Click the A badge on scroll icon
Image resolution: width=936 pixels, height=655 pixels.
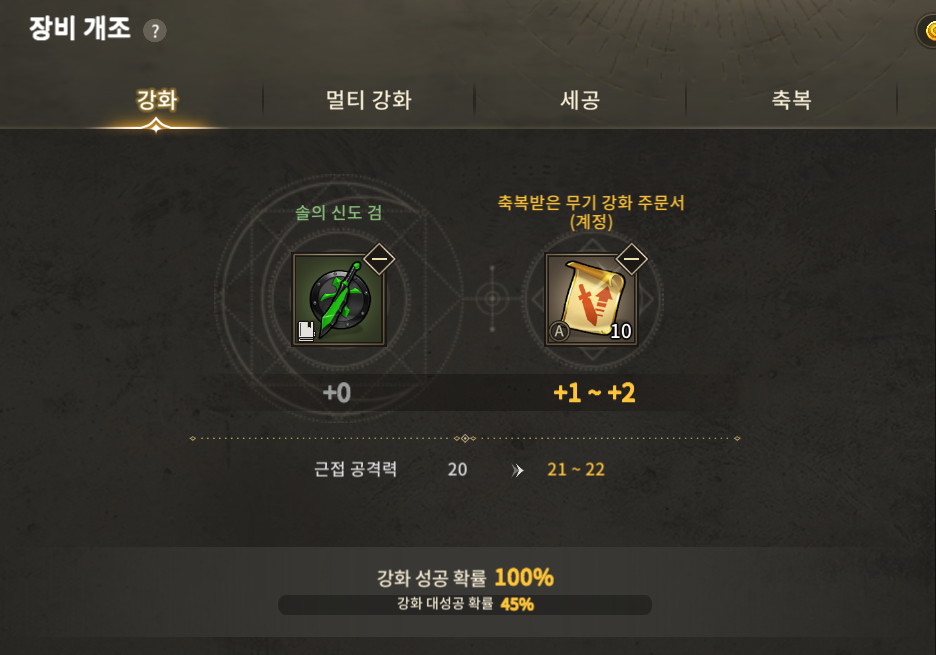click(559, 331)
